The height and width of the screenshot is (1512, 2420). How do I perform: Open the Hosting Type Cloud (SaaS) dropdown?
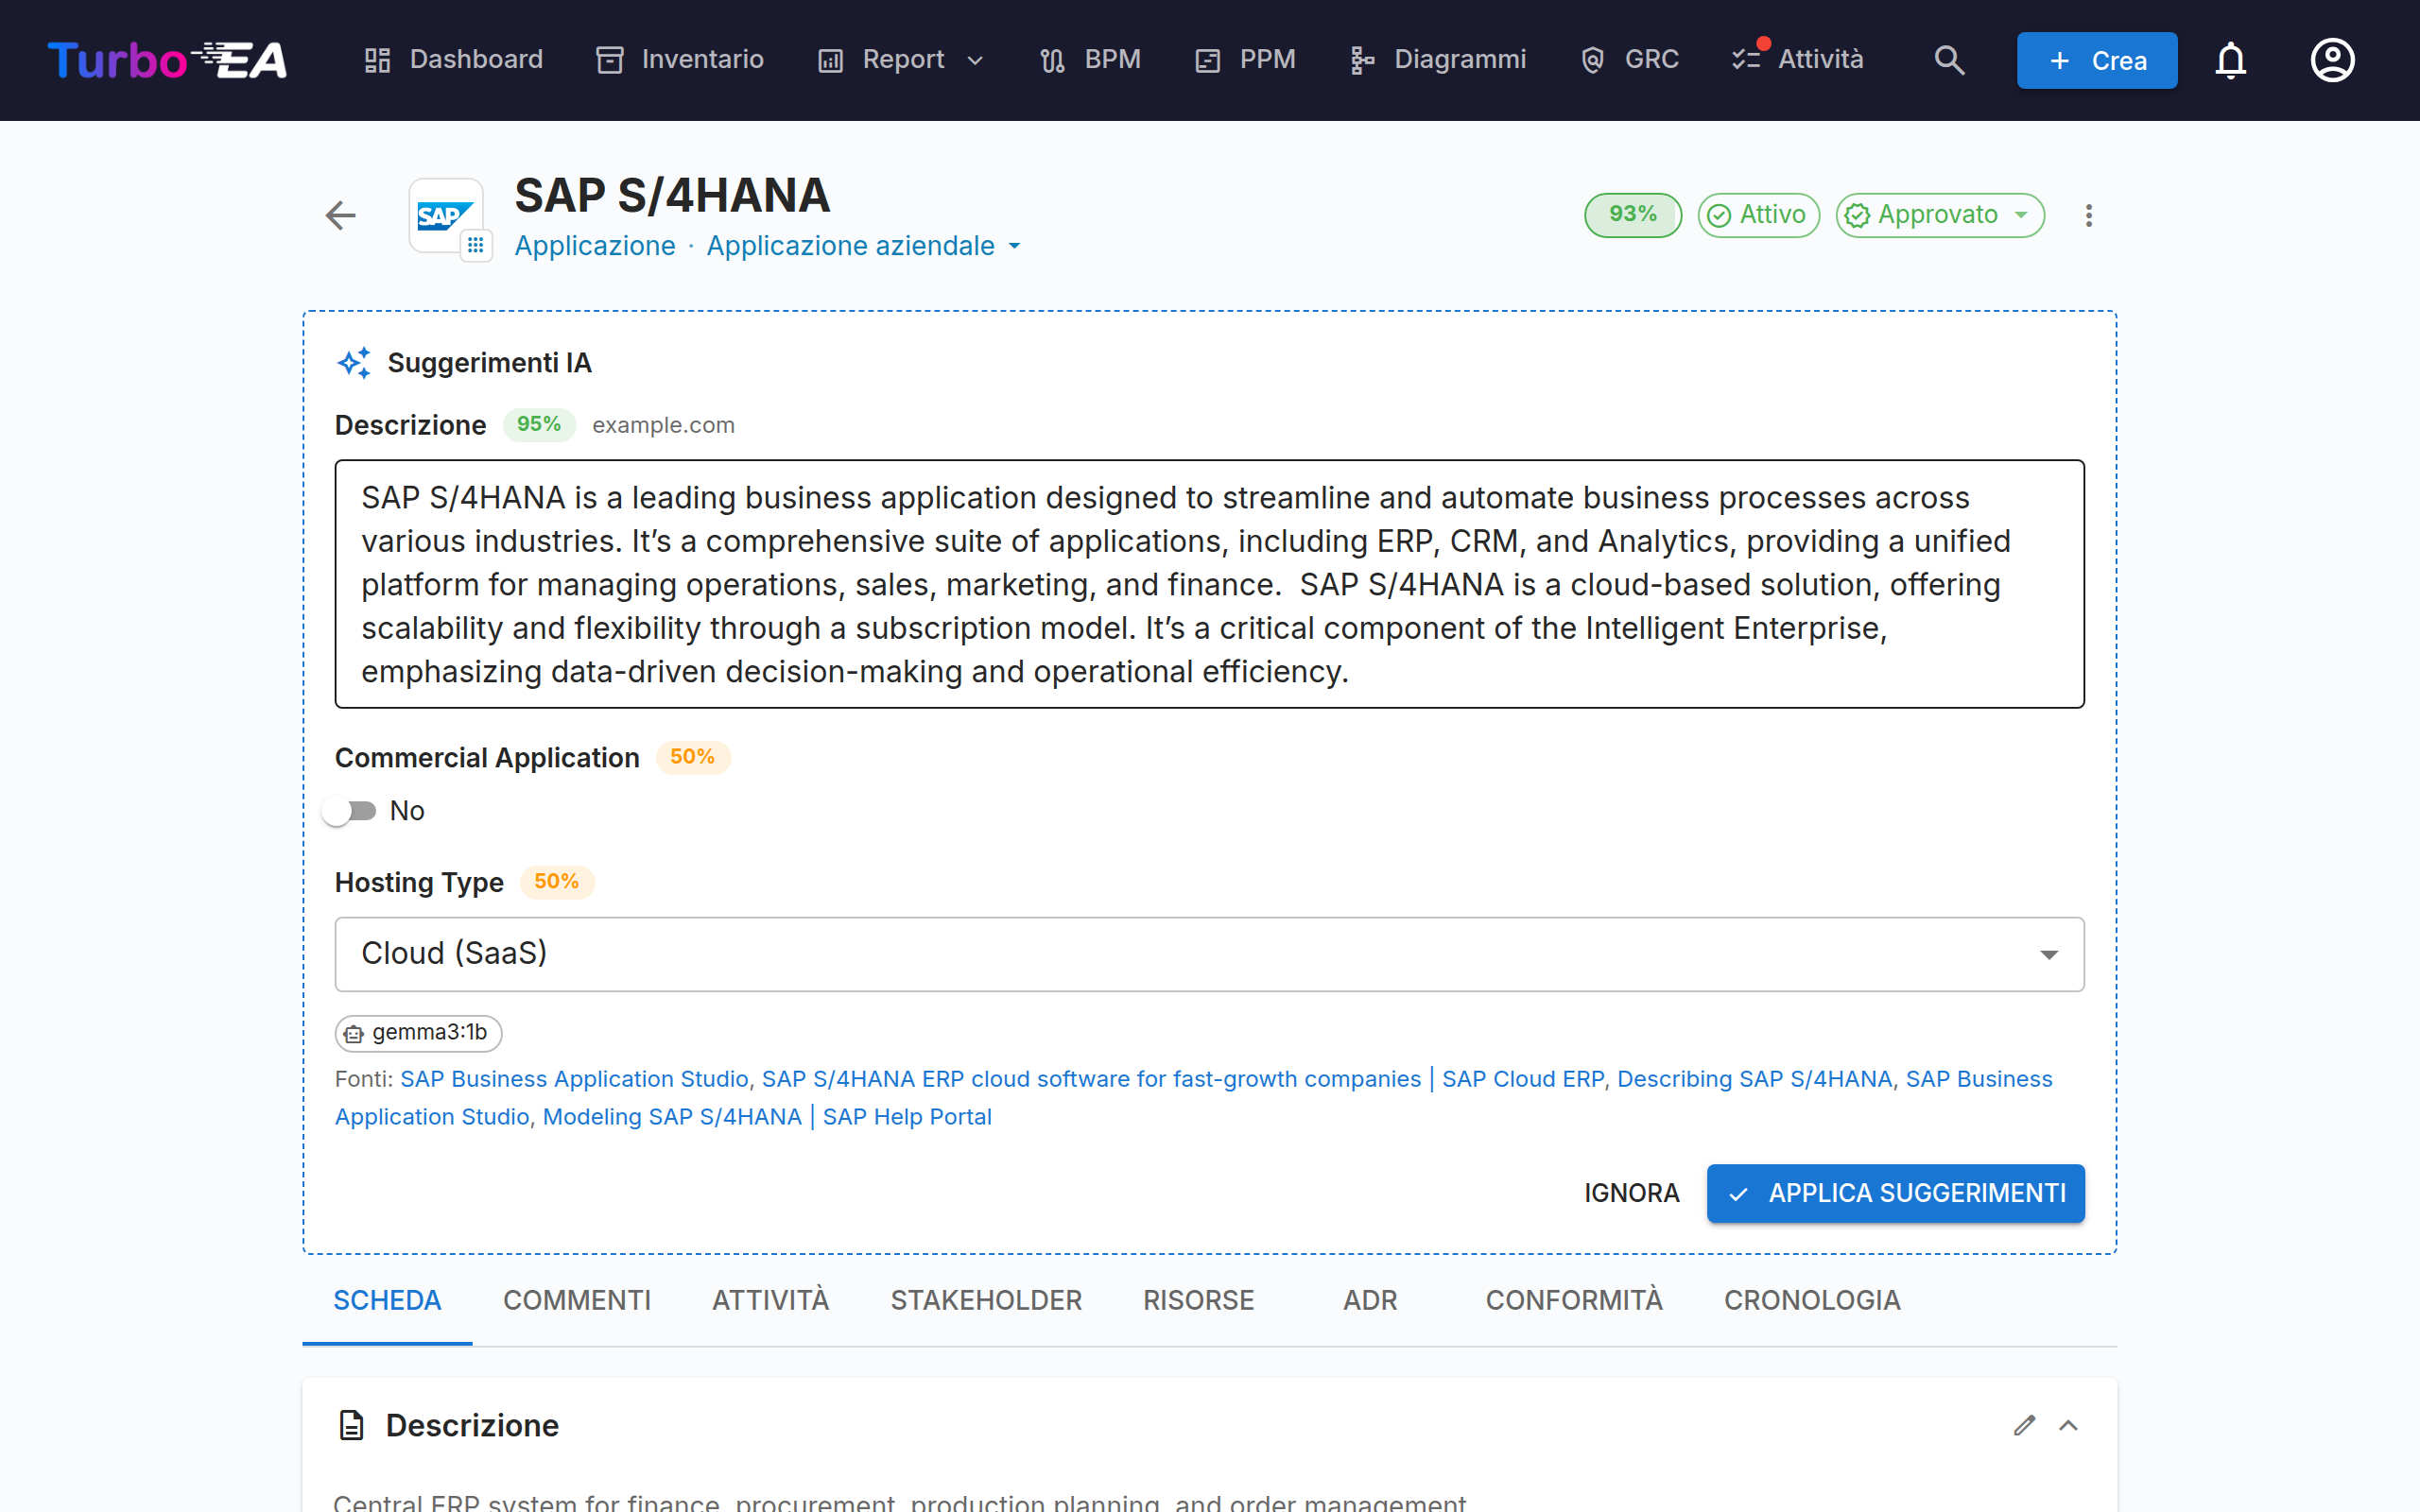pyautogui.click(x=1209, y=954)
